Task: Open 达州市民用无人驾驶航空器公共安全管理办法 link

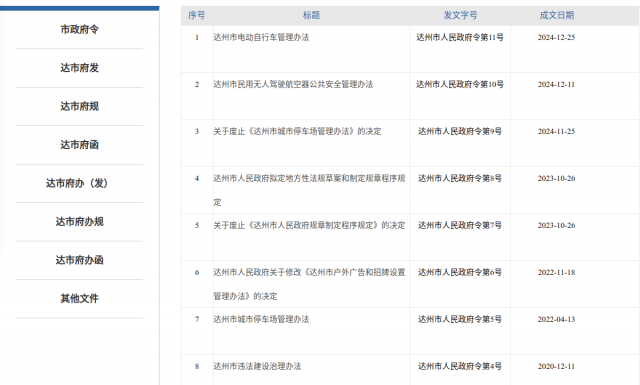Action: point(293,85)
